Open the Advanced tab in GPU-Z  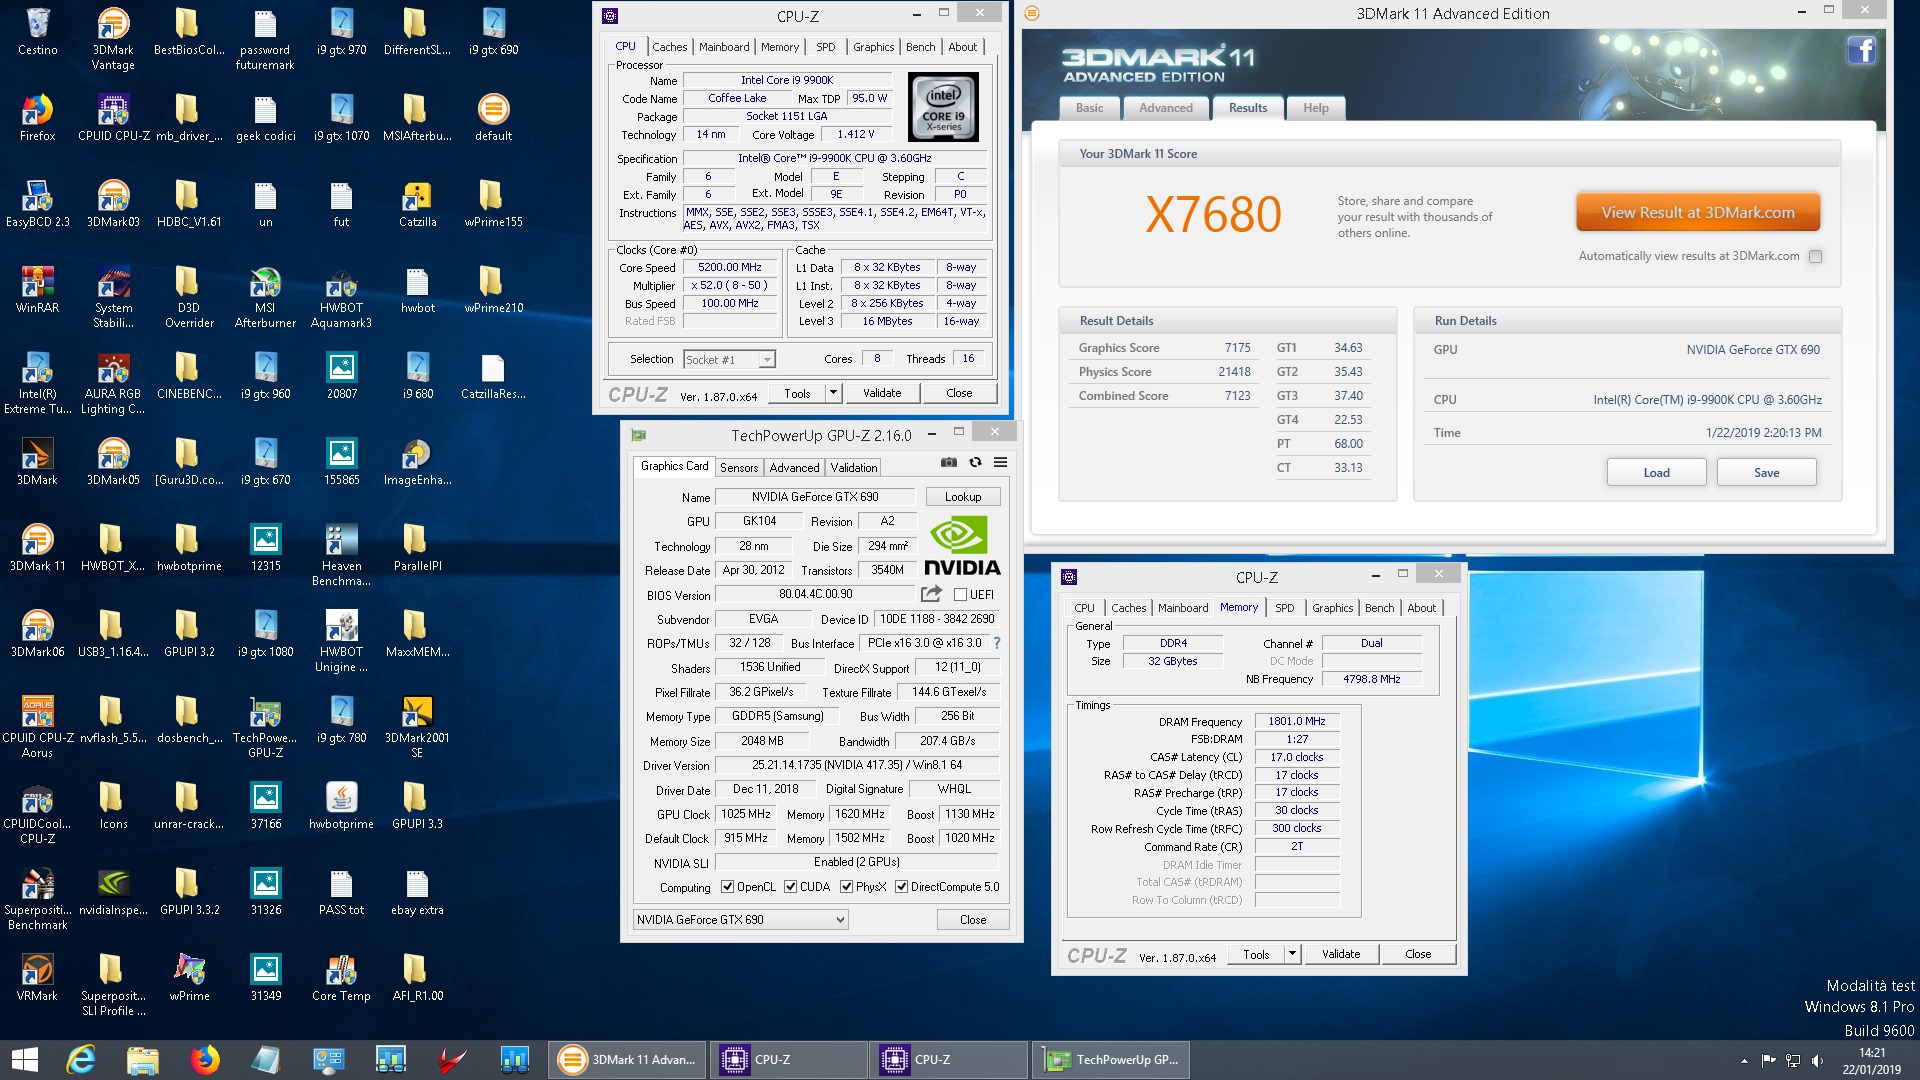pyautogui.click(x=794, y=468)
